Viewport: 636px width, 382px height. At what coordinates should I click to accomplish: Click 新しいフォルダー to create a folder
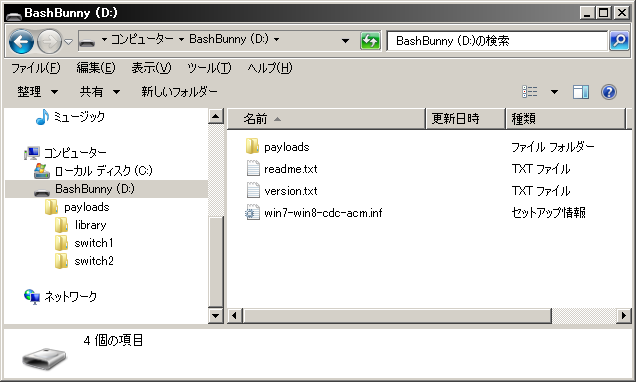click(x=179, y=92)
